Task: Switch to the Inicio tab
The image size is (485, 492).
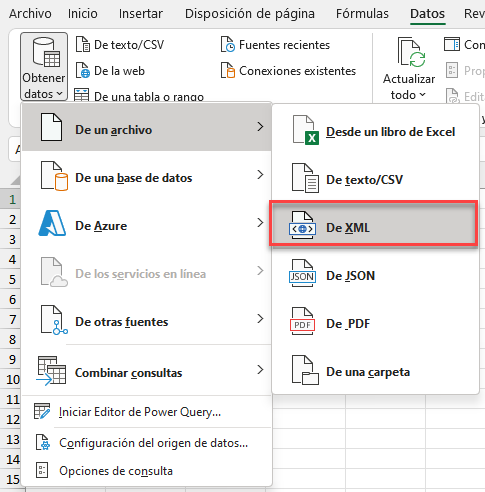Action: [83, 14]
